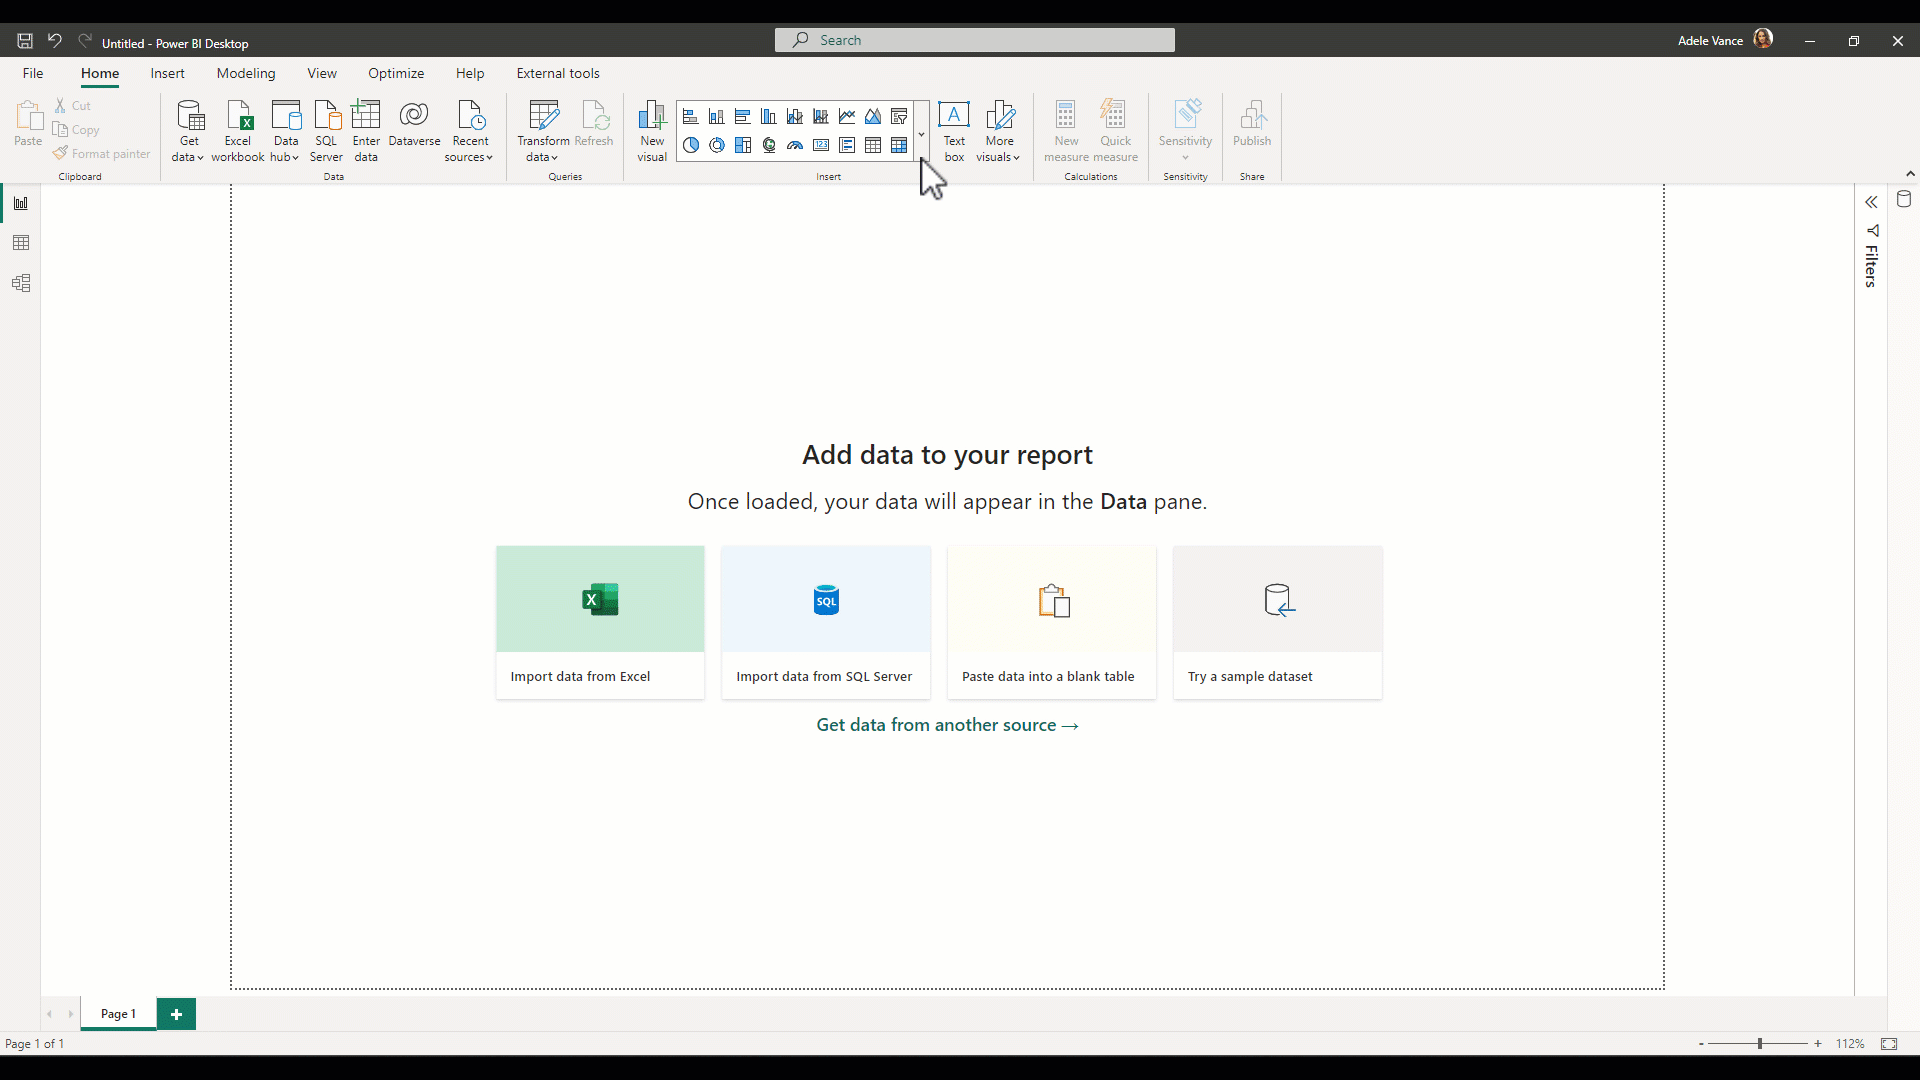Insert a table visual
This screenshot has height=1080, width=1920.
click(x=873, y=145)
